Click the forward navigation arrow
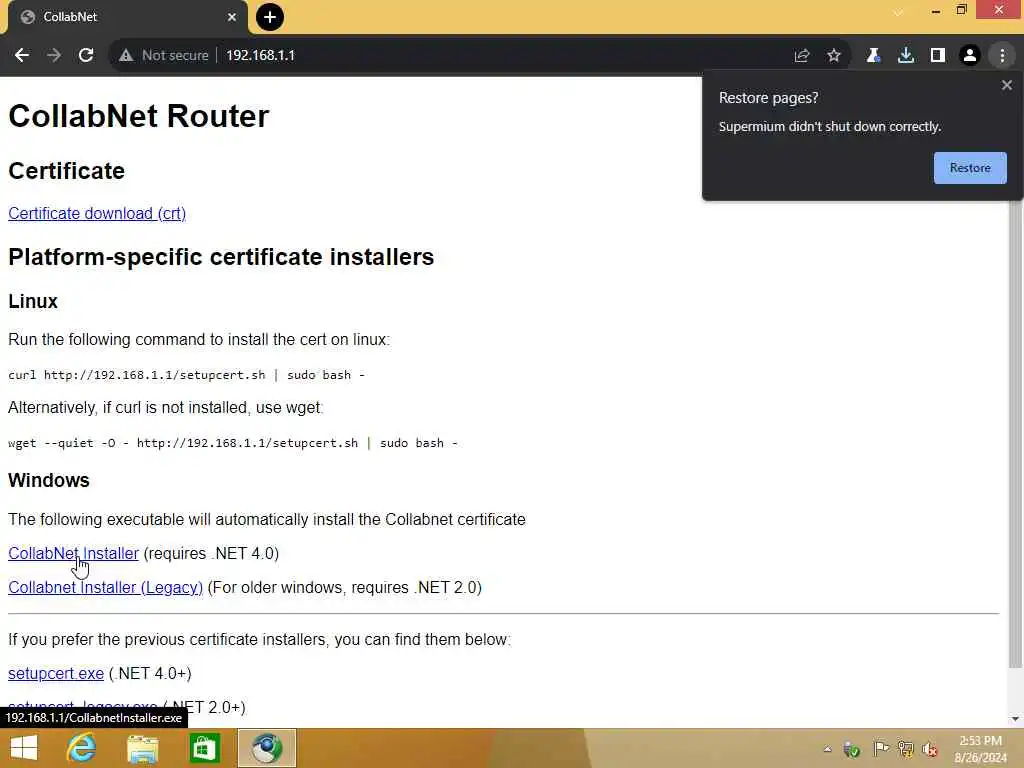Image resolution: width=1024 pixels, height=768 pixels. coord(54,56)
